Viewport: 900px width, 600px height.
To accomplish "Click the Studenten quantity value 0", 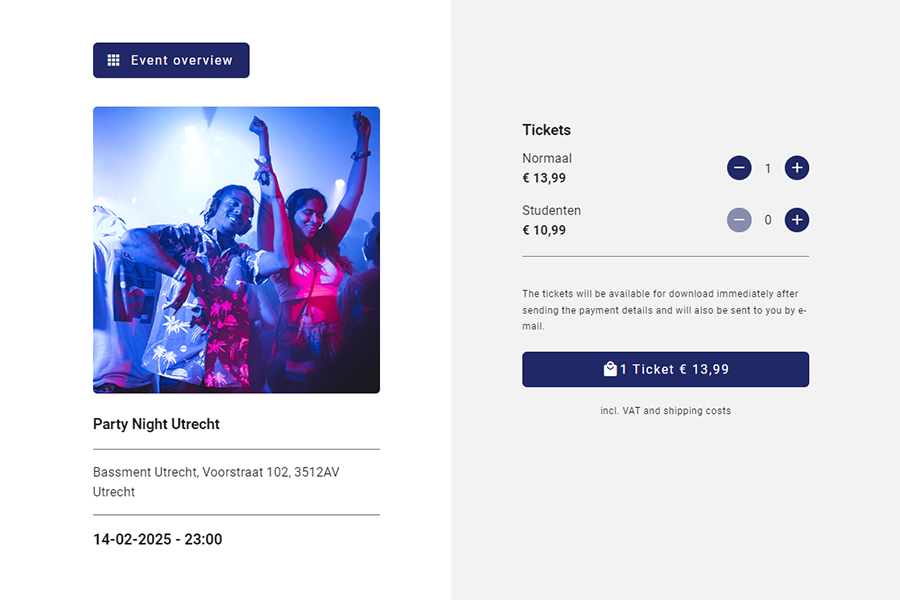I will pyautogui.click(x=768, y=220).
